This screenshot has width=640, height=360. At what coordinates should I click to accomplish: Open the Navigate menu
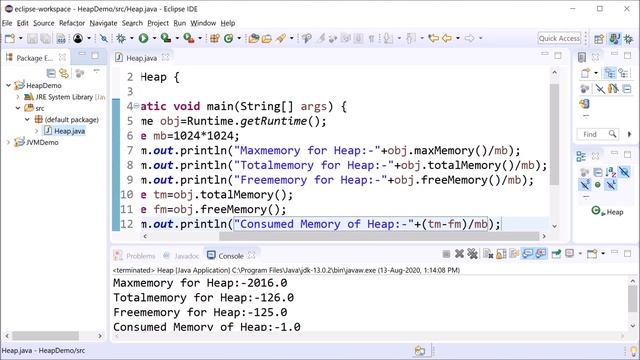point(103,23)
